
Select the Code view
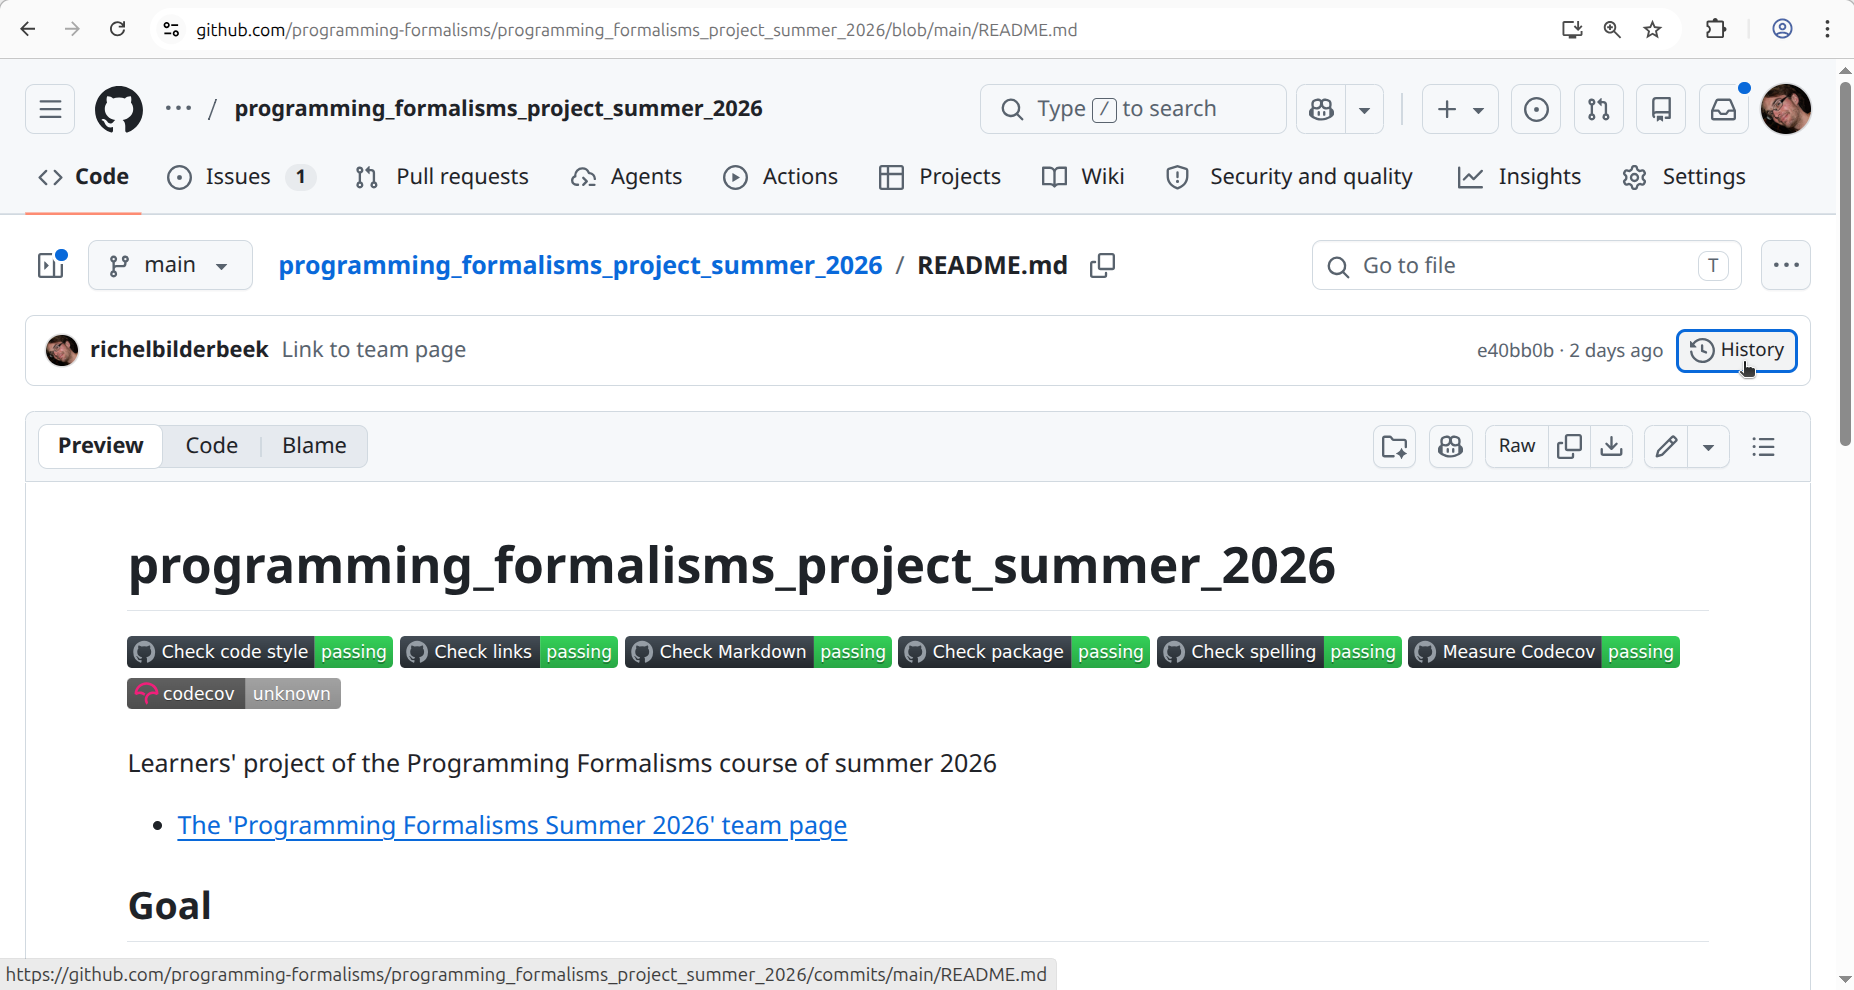pyautogui.click(x=212, y=446)
